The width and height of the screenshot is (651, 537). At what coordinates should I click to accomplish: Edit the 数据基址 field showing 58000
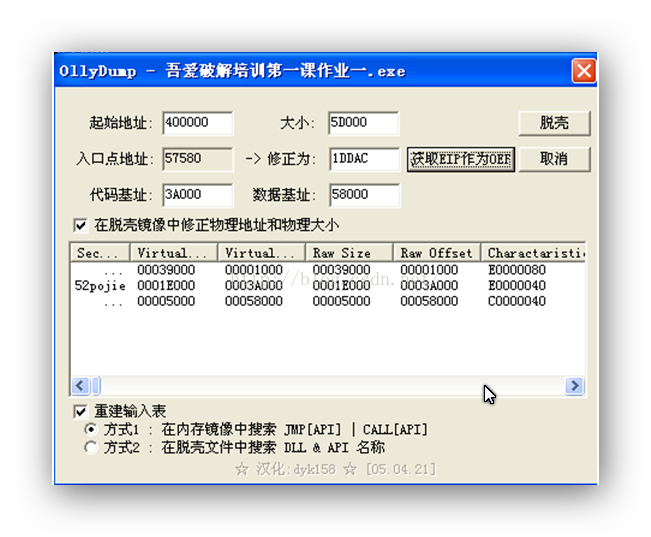(x=365, y=195)
